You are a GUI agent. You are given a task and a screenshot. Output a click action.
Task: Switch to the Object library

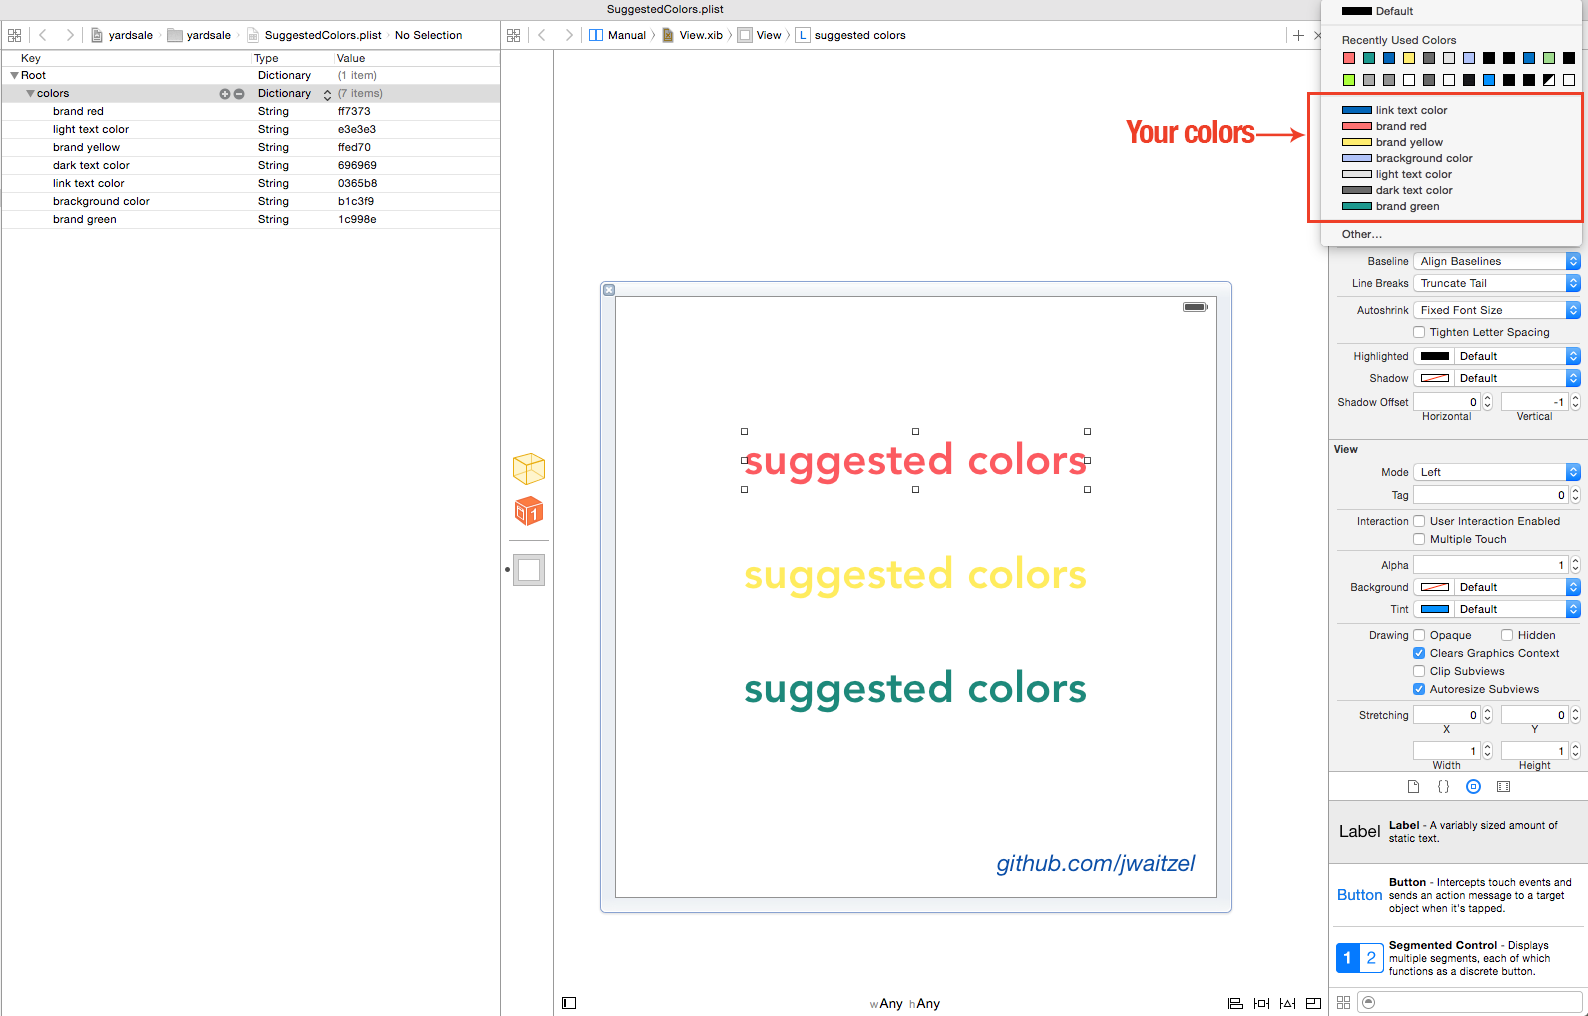click(1473, 787)
